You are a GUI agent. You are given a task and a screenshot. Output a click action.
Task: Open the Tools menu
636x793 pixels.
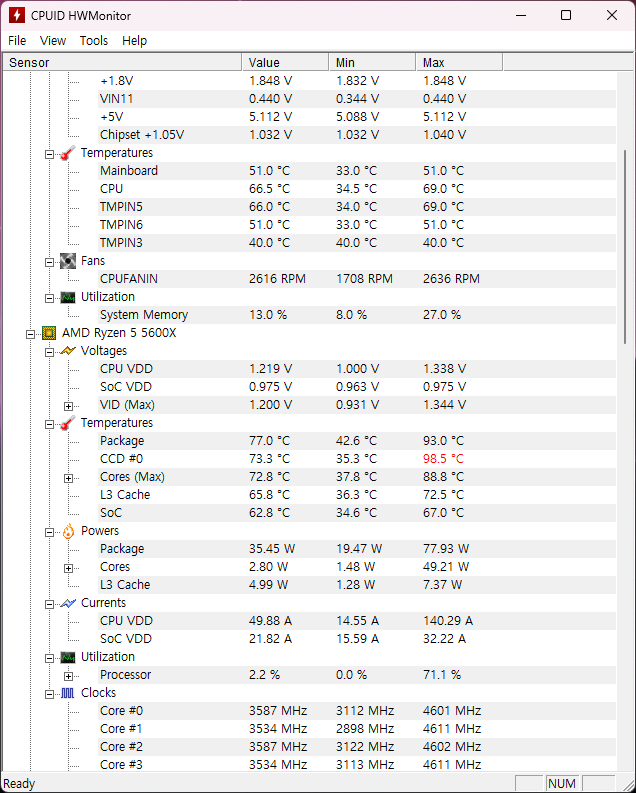(94, 41)
